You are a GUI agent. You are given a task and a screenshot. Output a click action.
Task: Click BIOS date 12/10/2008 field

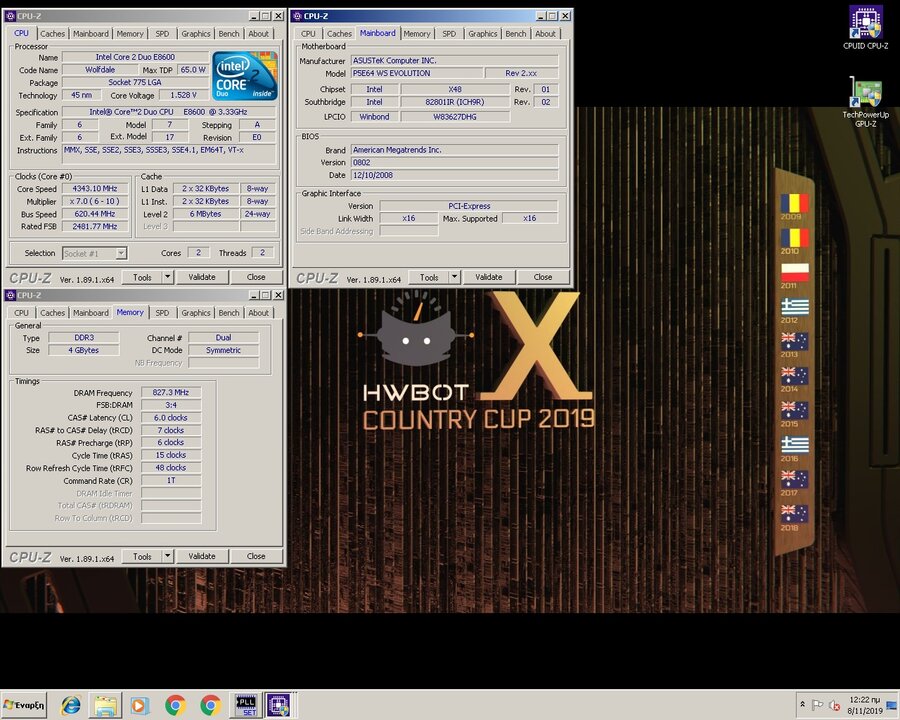coord(454,175)
